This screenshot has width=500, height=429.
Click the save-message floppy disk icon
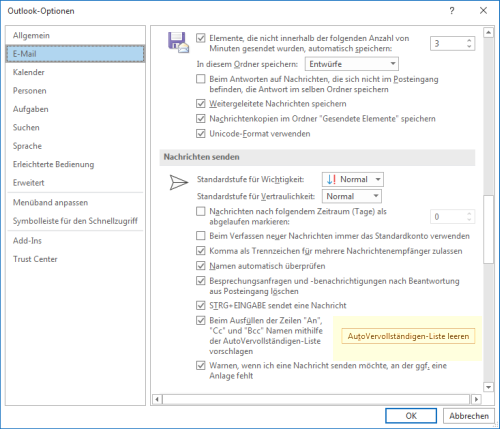coord(178,42)
